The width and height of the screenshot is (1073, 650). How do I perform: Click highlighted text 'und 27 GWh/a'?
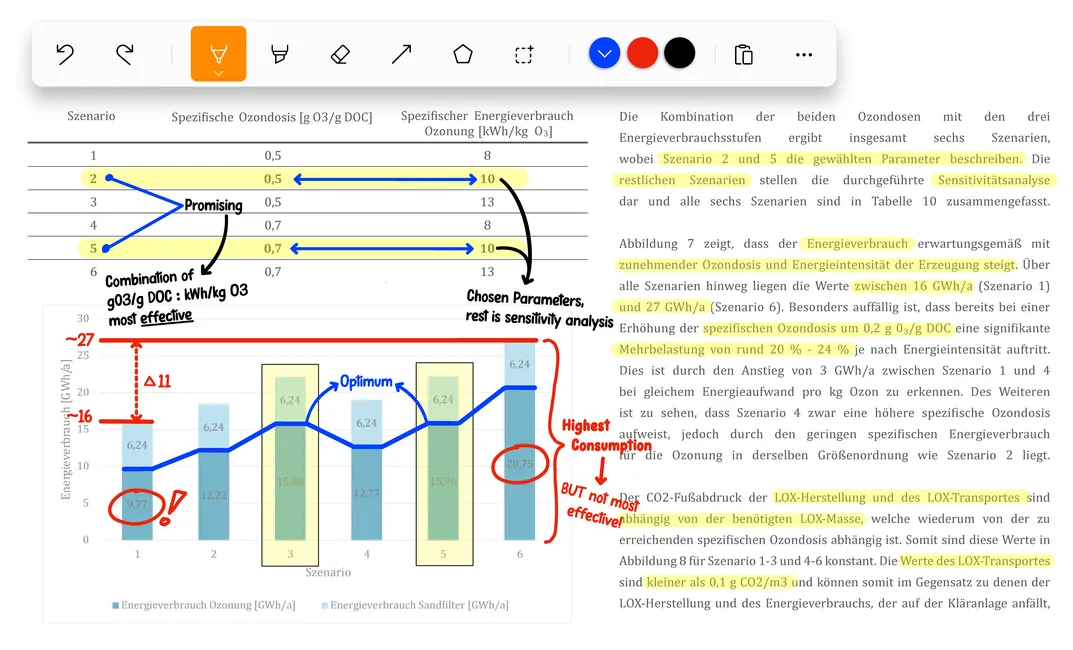click(x=662, y=307)
